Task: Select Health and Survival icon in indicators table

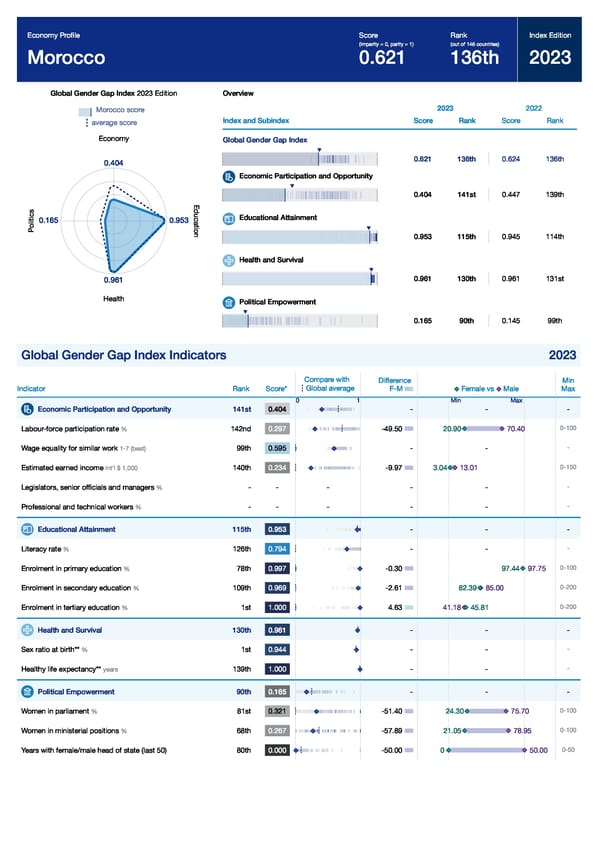Action: coord(26,629)
